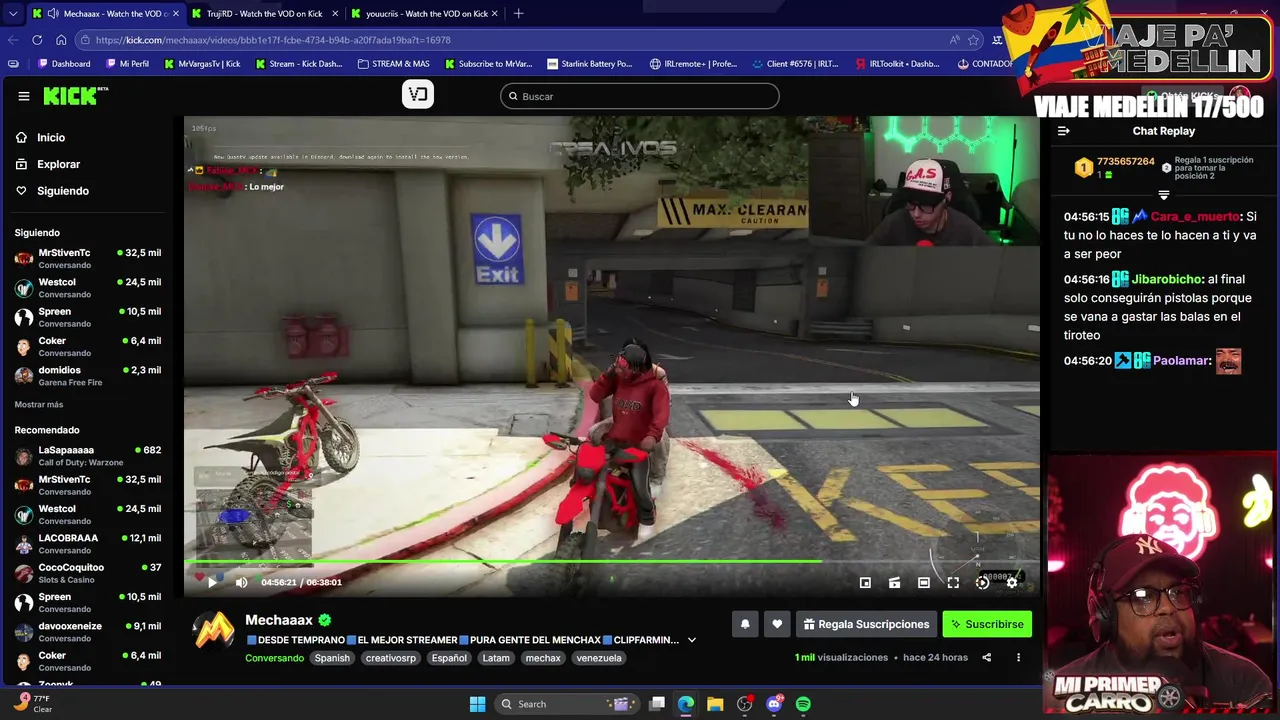Open the weather widget showing 77°F
1280x720 pixels.
(32, 704)
